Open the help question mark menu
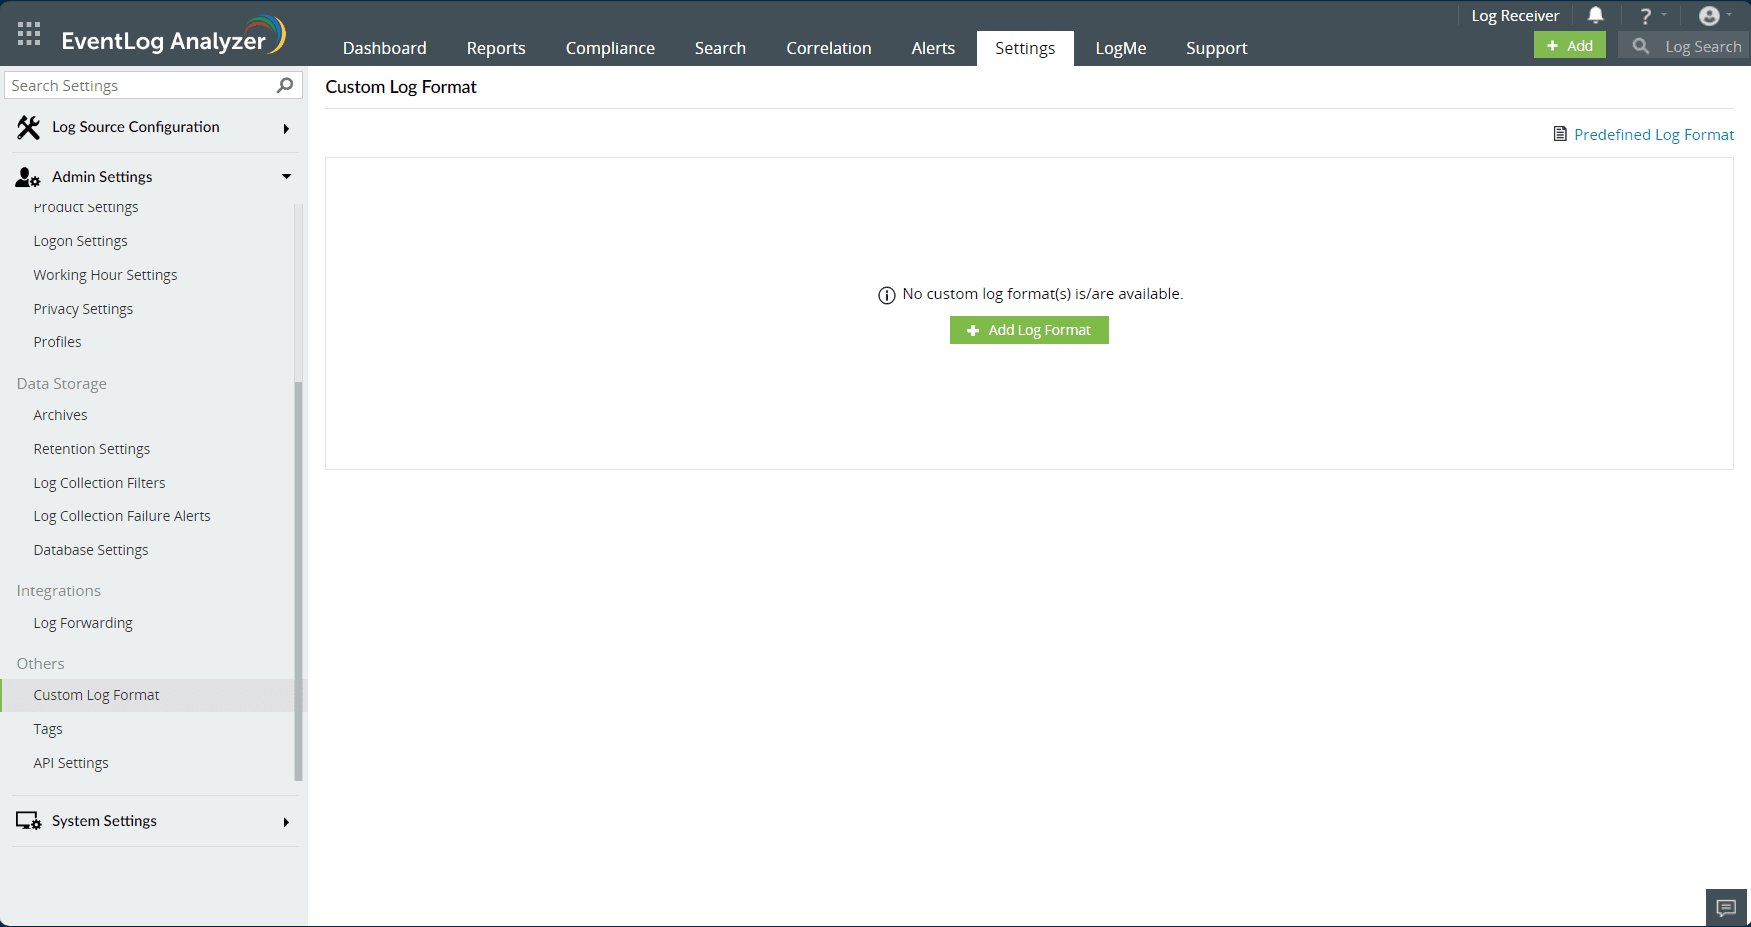The height and width of the screenshot is (927, 1751). [1646, 15]
